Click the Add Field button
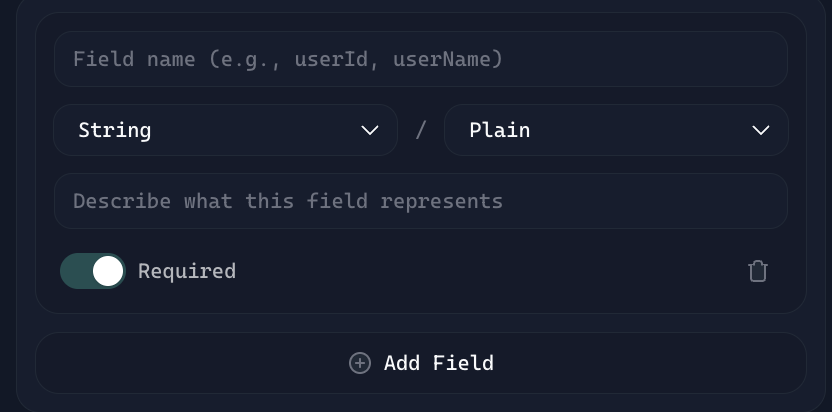This screenshot has width=832, height=412. [x=421, y=363]
